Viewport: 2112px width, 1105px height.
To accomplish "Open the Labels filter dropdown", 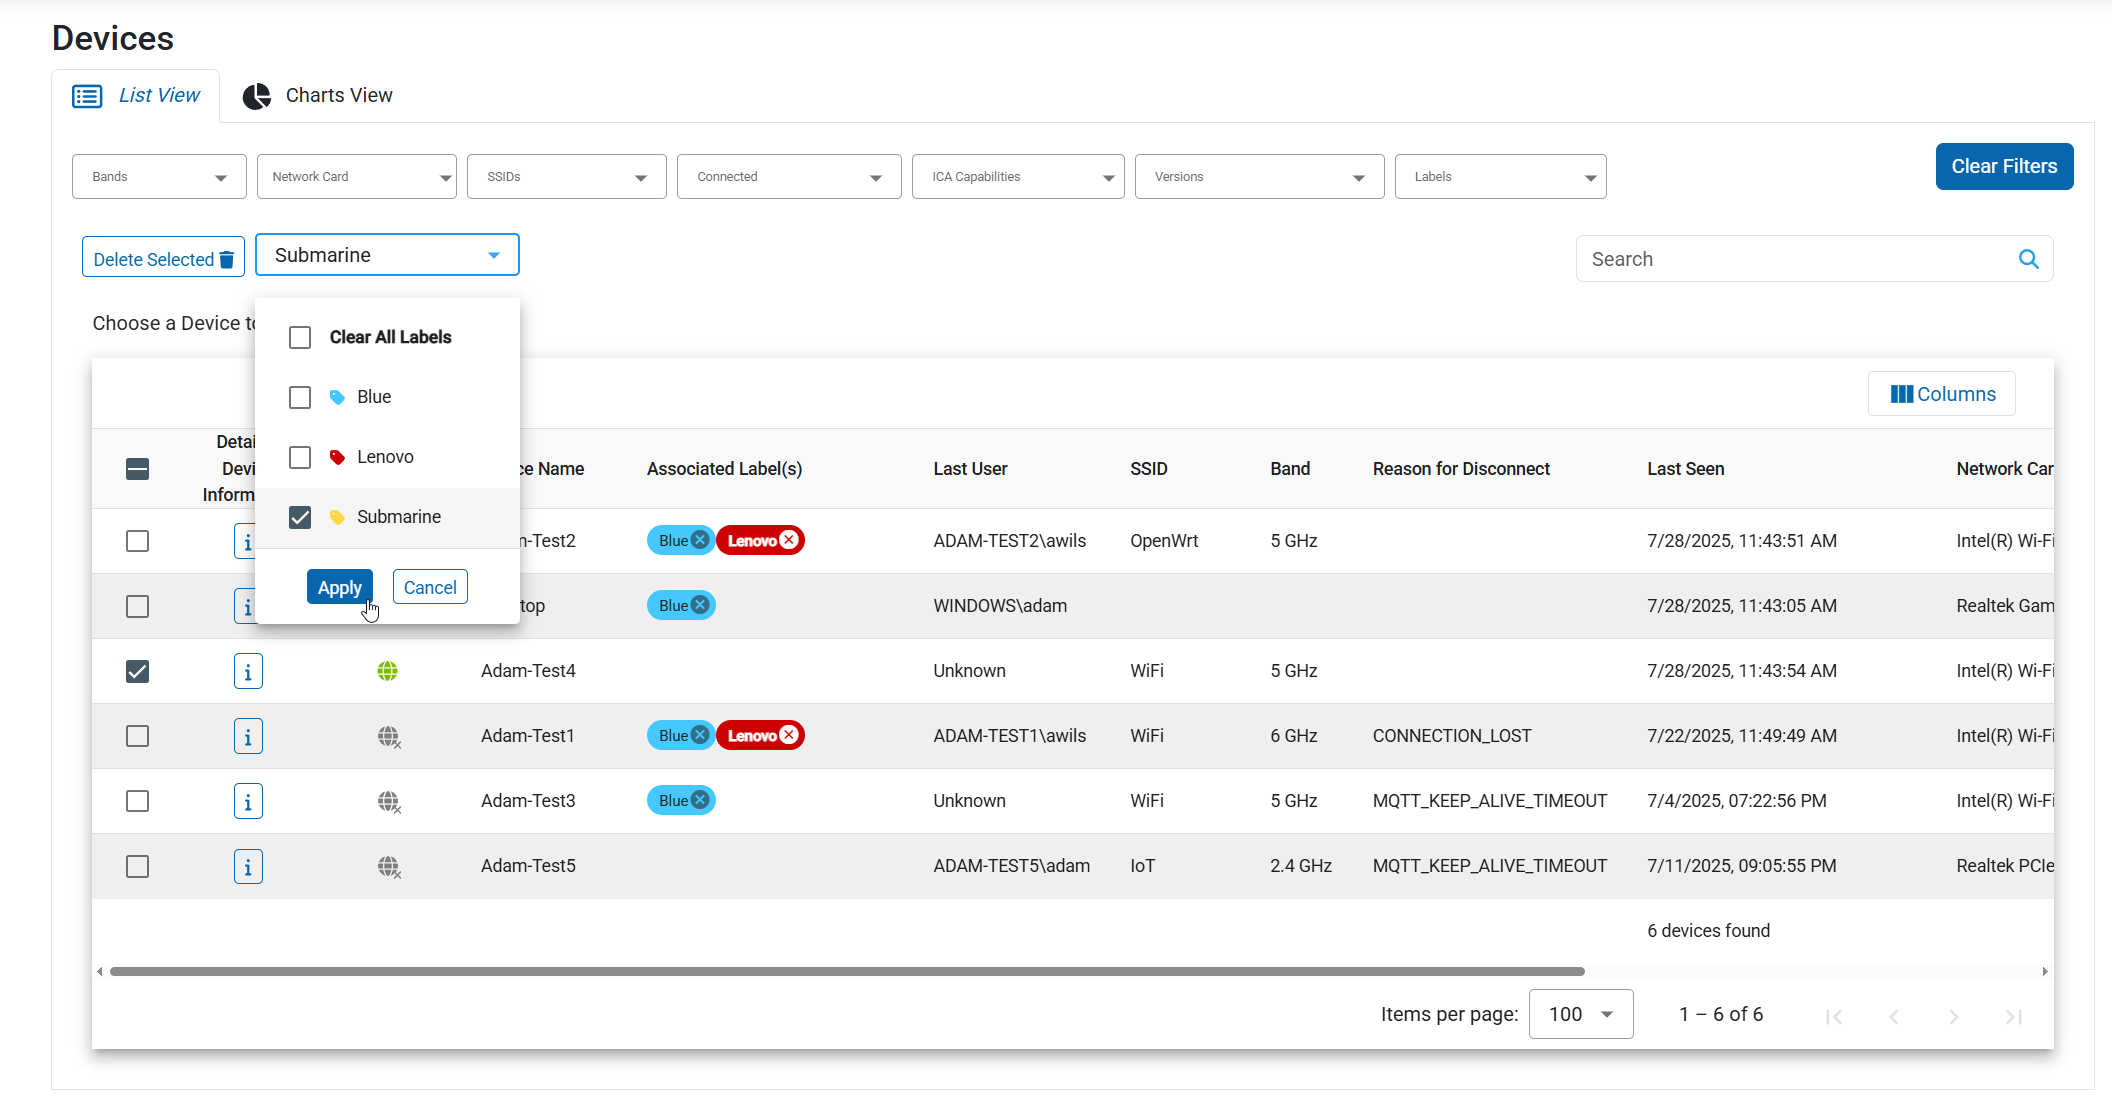I will tap(1500, 177).
